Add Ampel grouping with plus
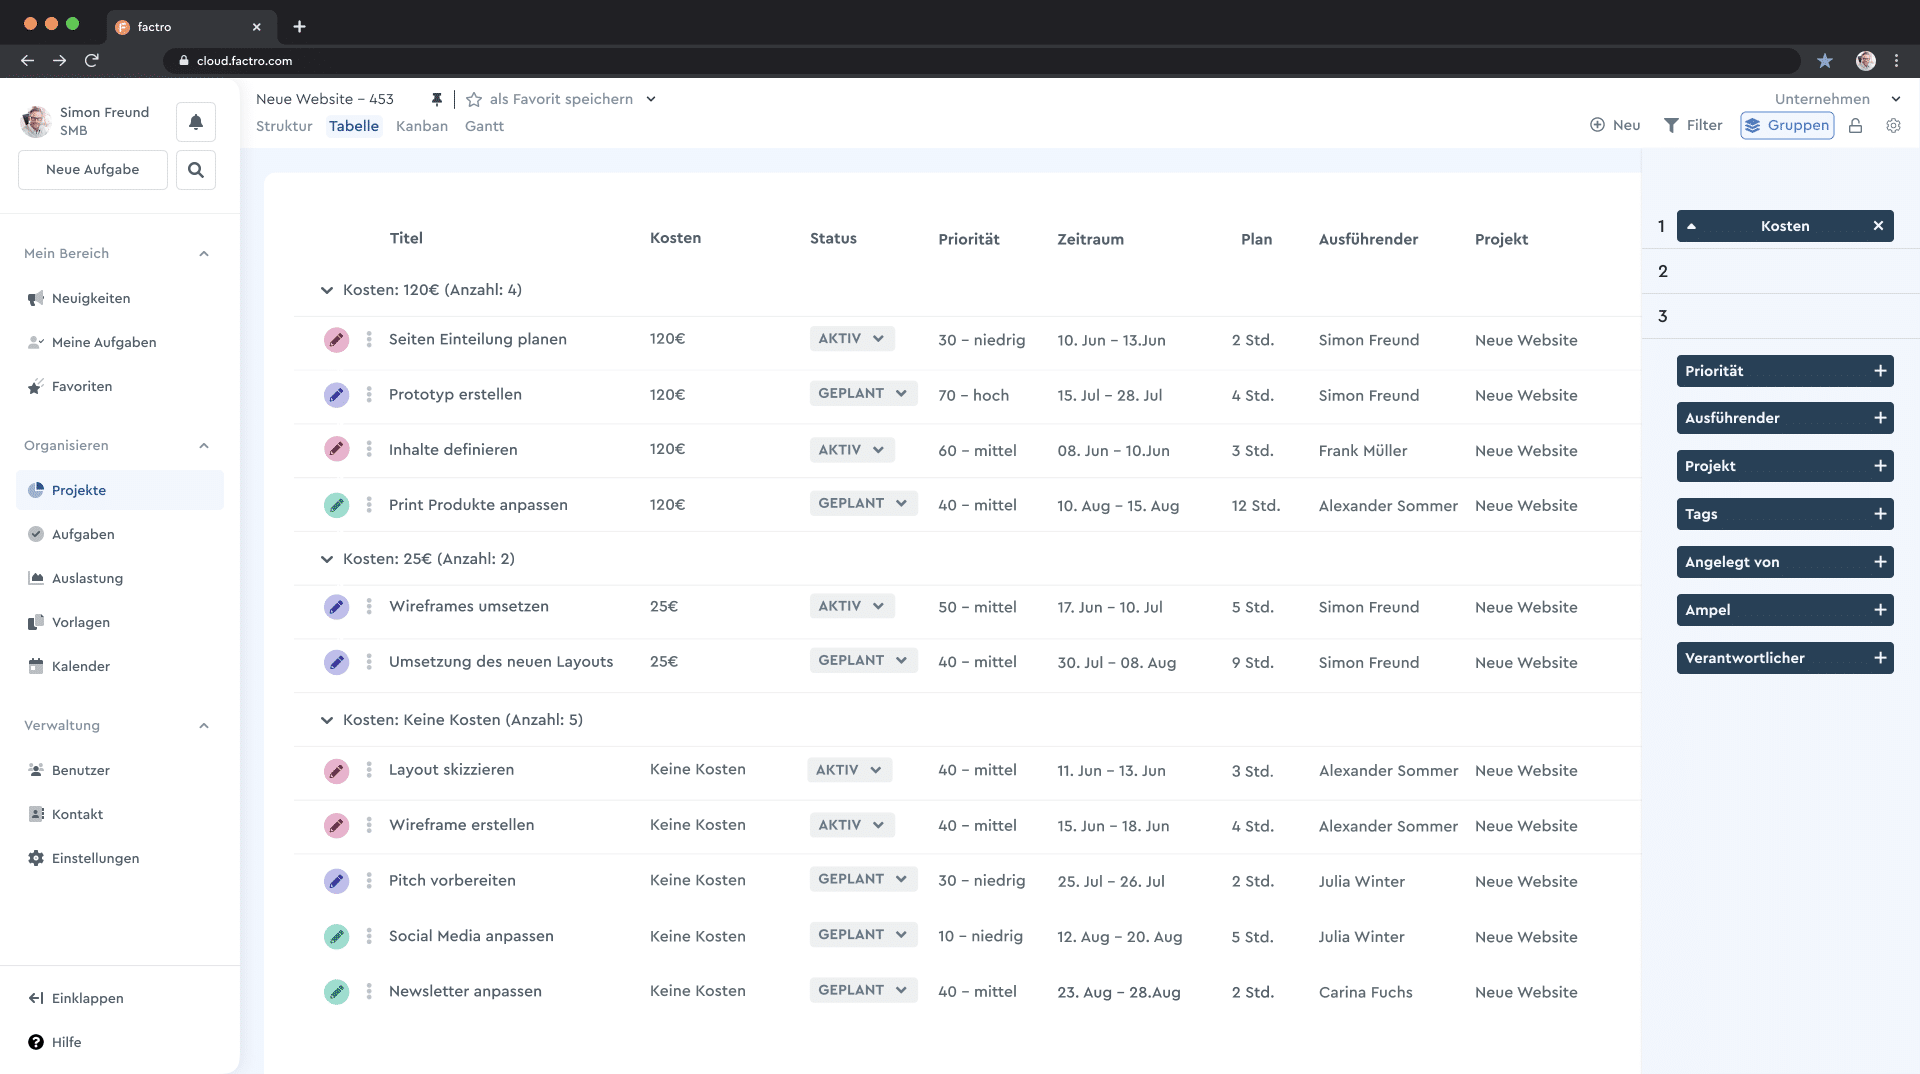 tap(1880, 610)
